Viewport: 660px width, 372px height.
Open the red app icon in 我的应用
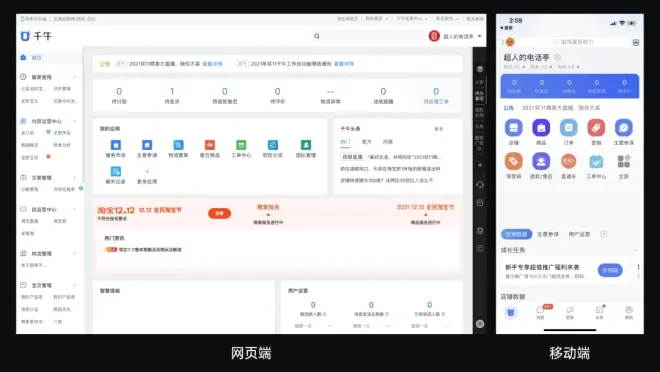coord(210,145)
